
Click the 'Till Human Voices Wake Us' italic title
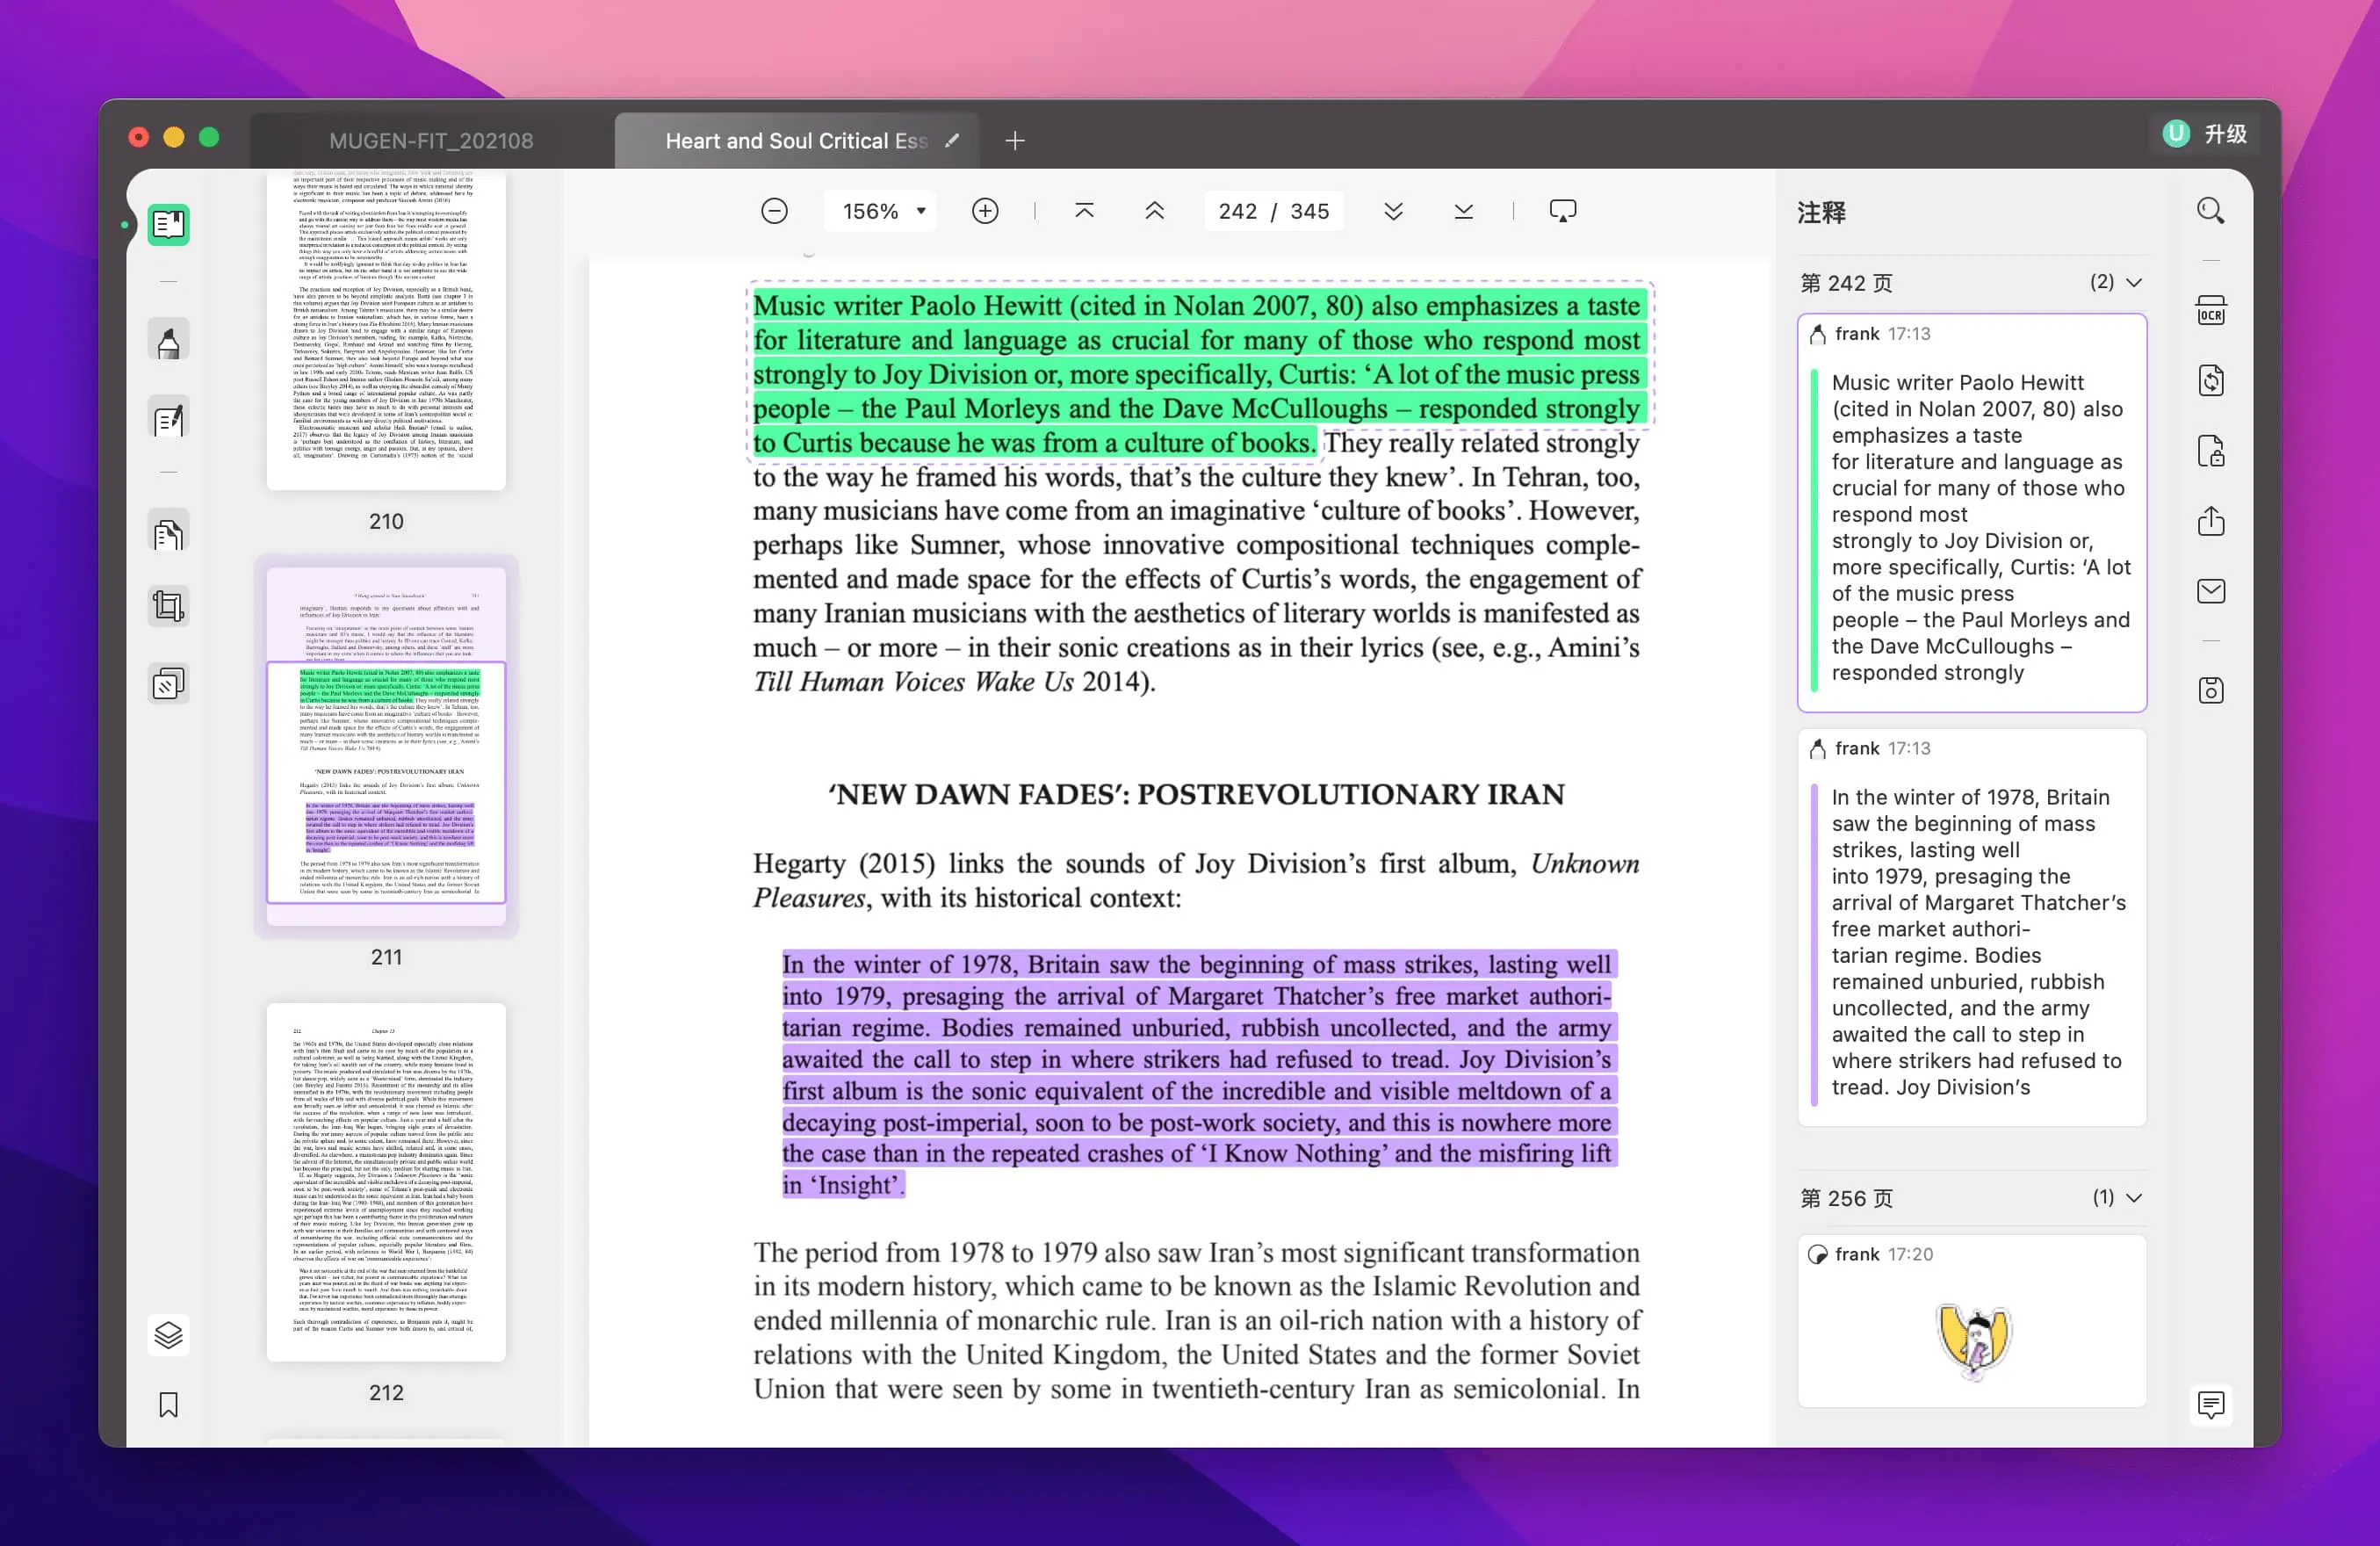click(x=913, y=682)
